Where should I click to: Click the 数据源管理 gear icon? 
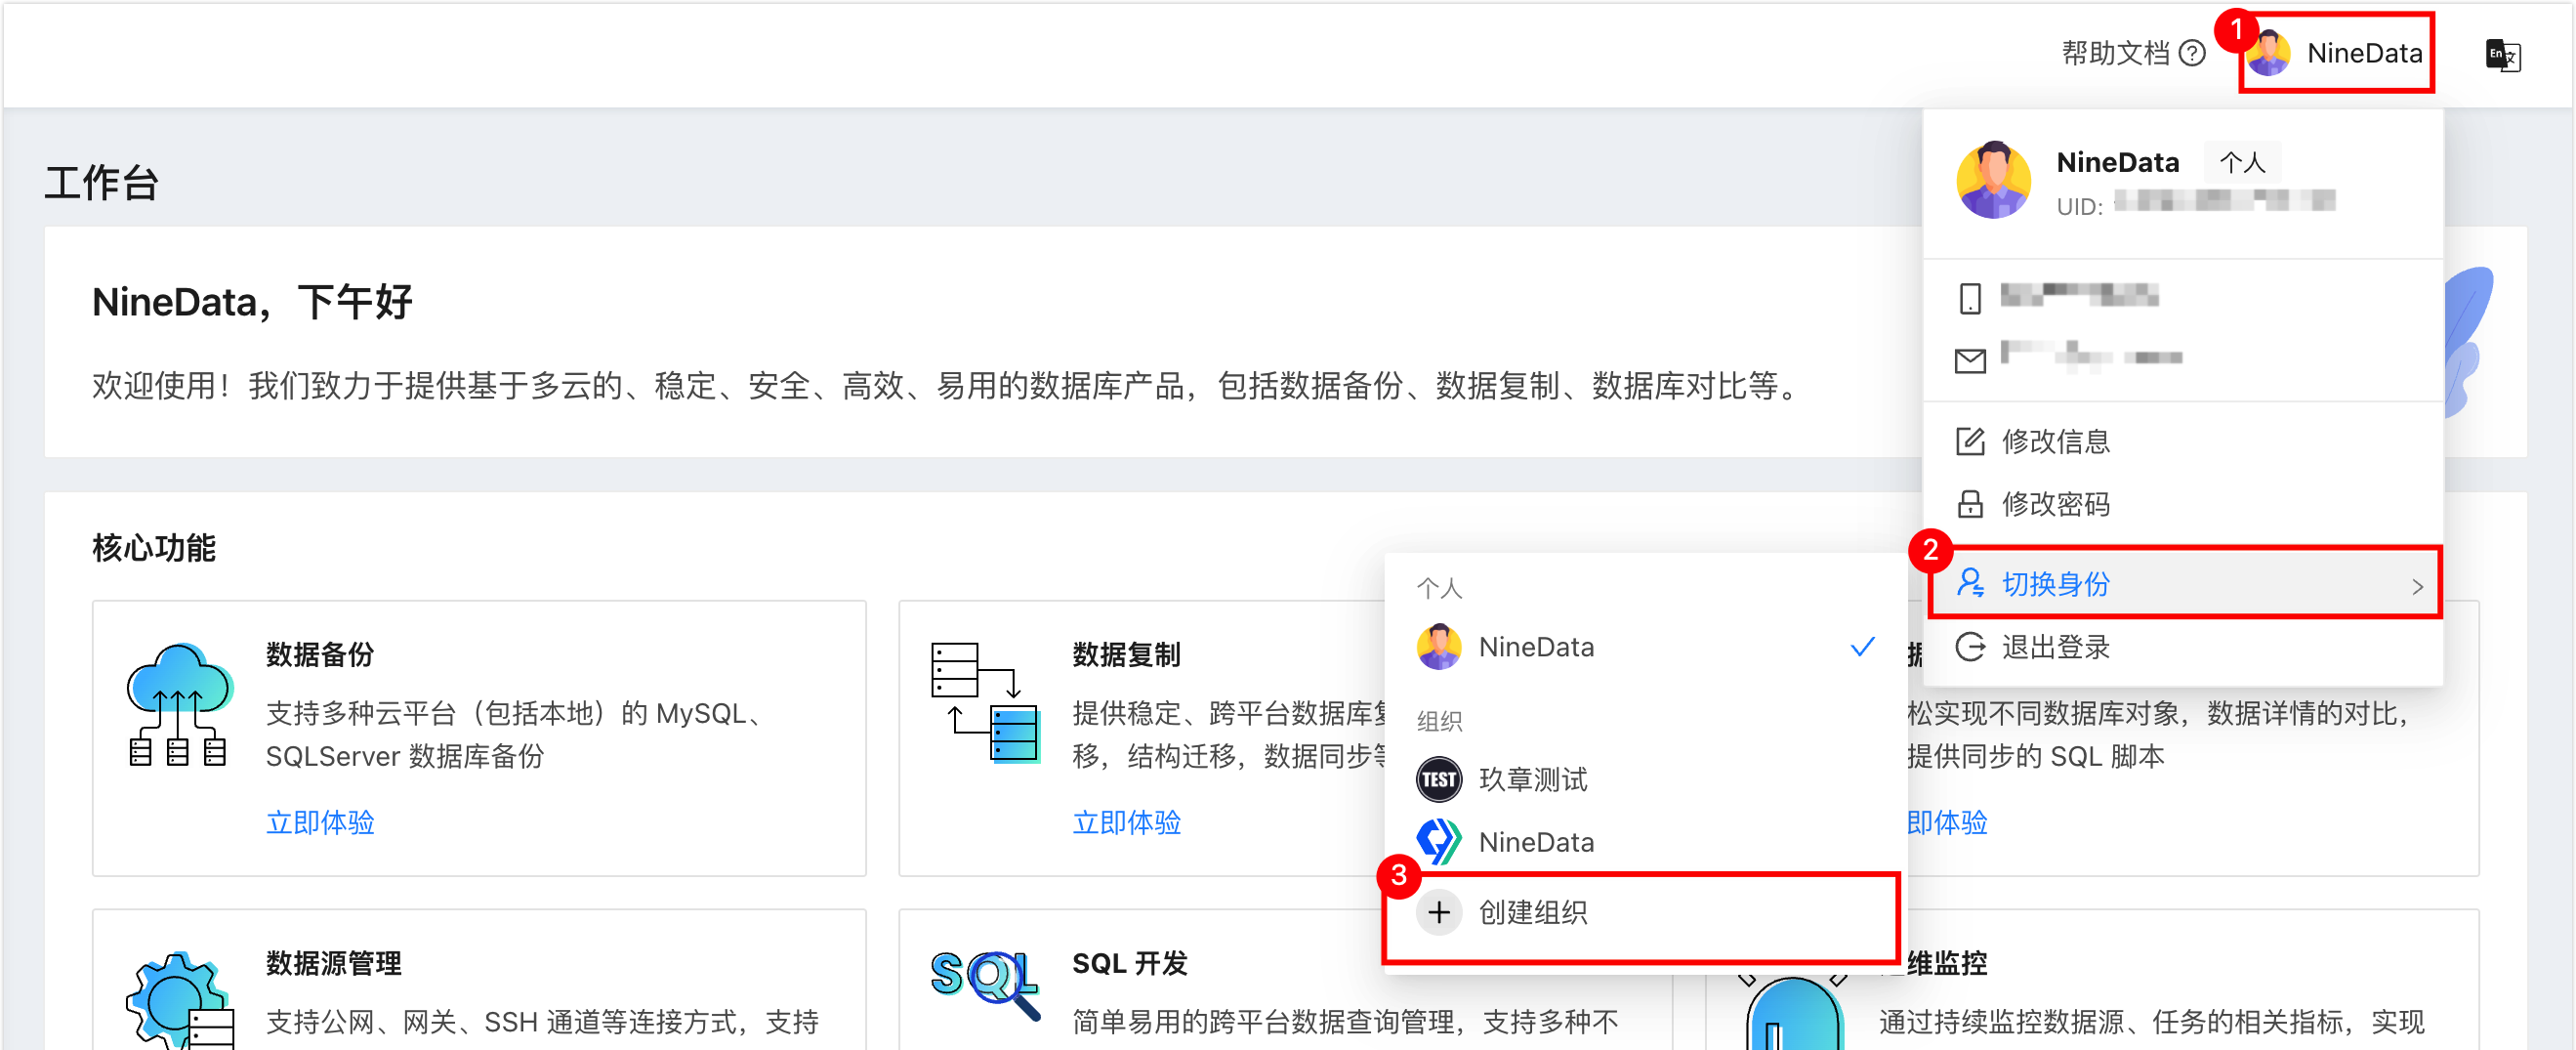pos(180,1000)
